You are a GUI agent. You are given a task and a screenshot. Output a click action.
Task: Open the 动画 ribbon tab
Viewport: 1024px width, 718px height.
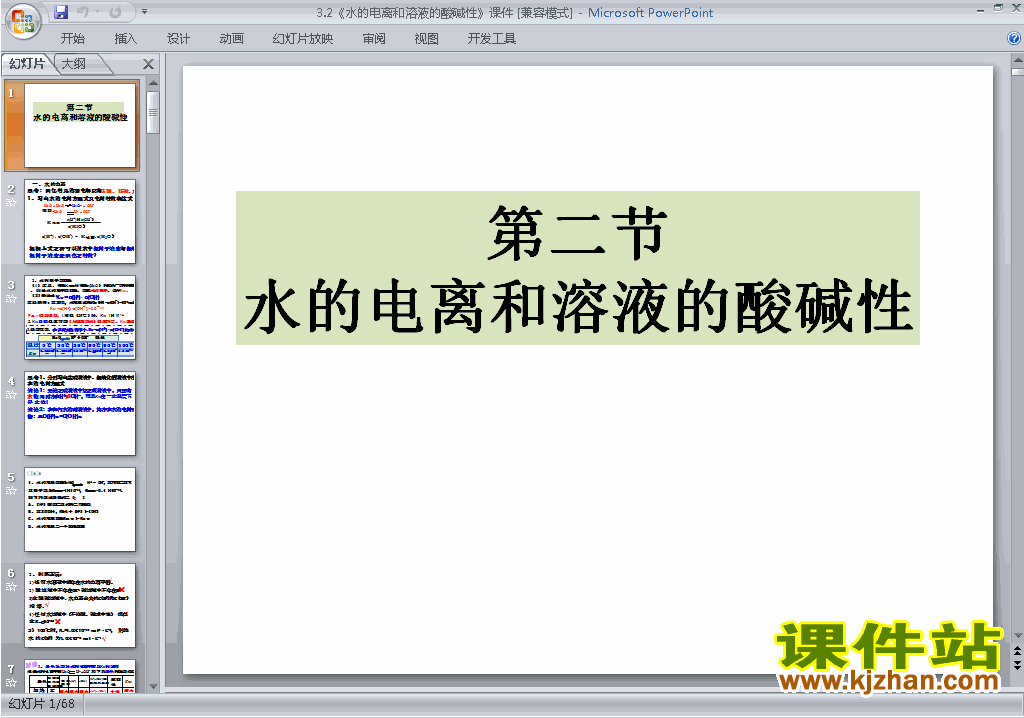point(231,39)
